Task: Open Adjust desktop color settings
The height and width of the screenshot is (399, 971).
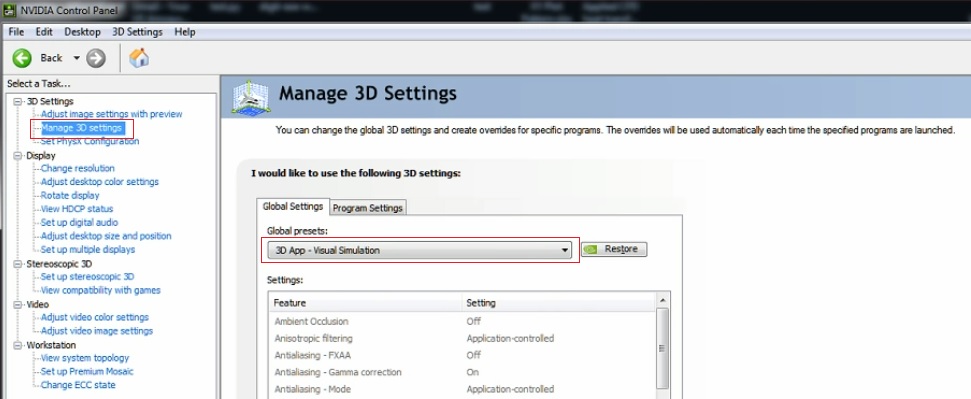Action: click(x=100, y=182)
